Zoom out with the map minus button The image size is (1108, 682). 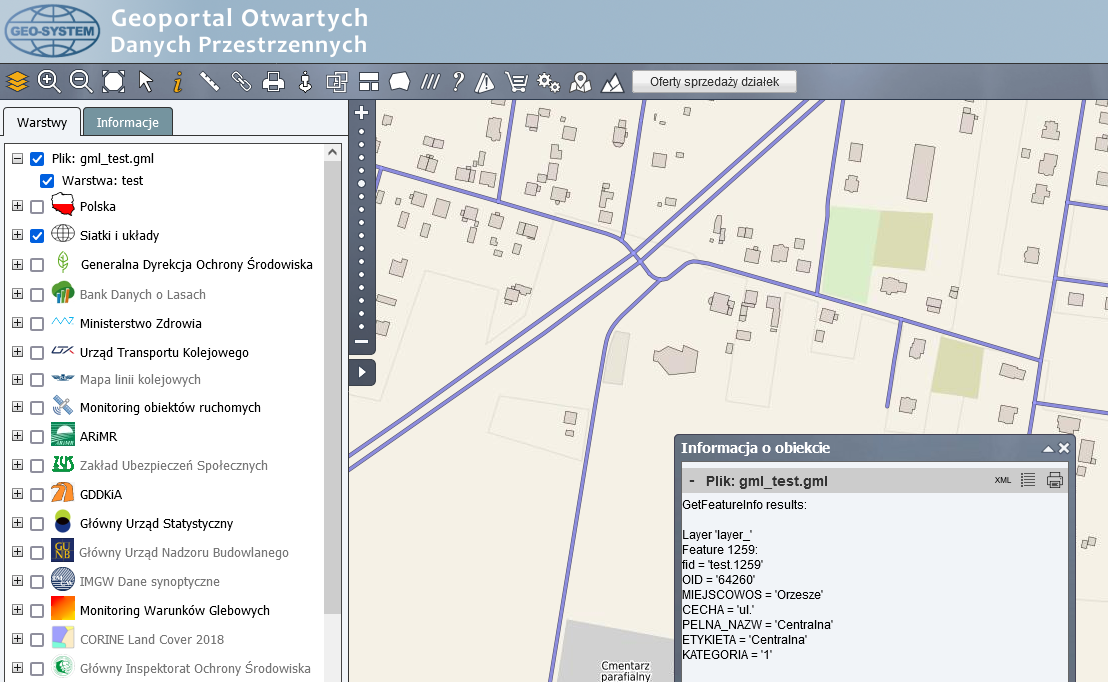[x=362, y=342]
